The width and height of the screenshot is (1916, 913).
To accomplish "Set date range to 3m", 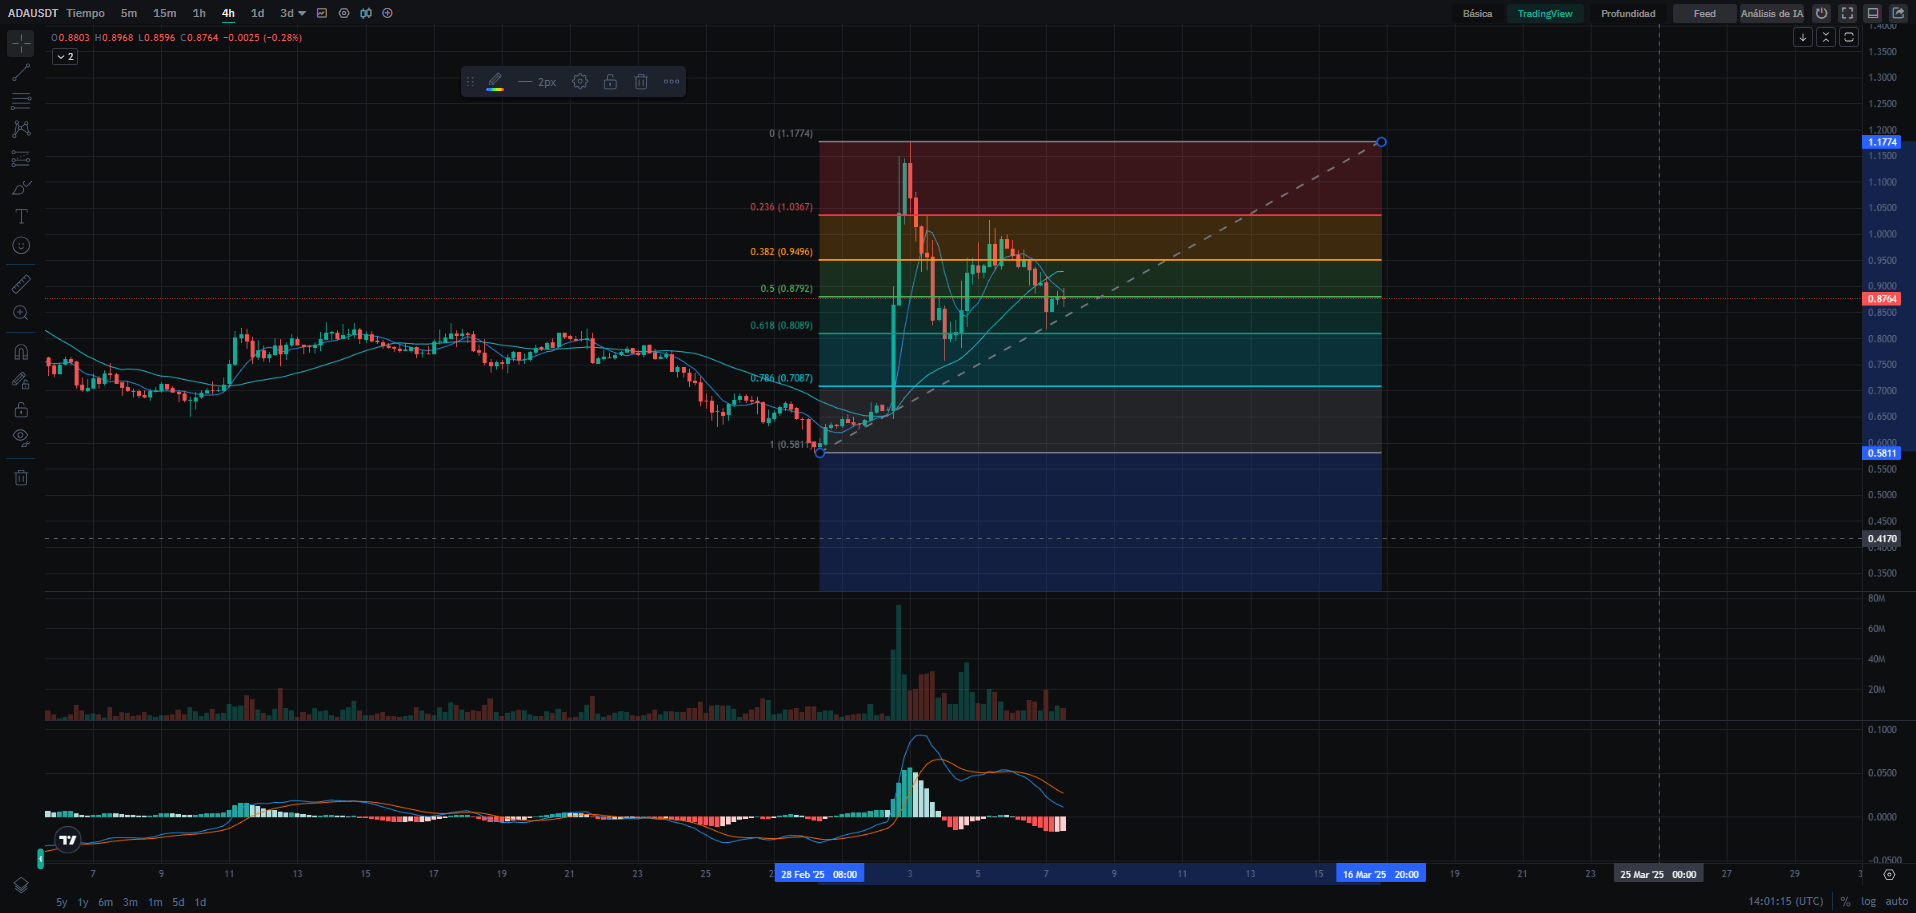I will 130,902.
